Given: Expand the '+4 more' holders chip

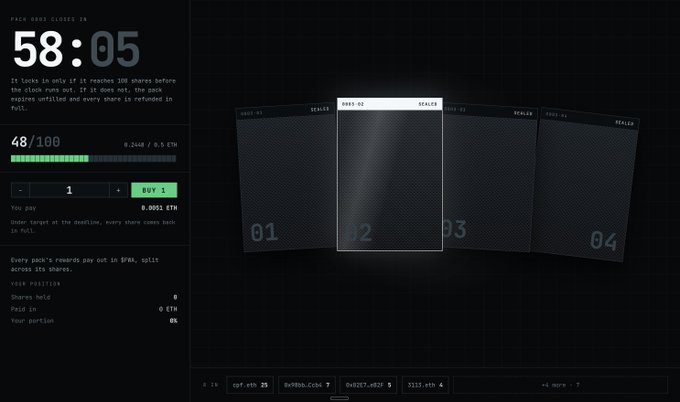Looking at the screenshot, I should pyautogui.click(x=560, y=385).
